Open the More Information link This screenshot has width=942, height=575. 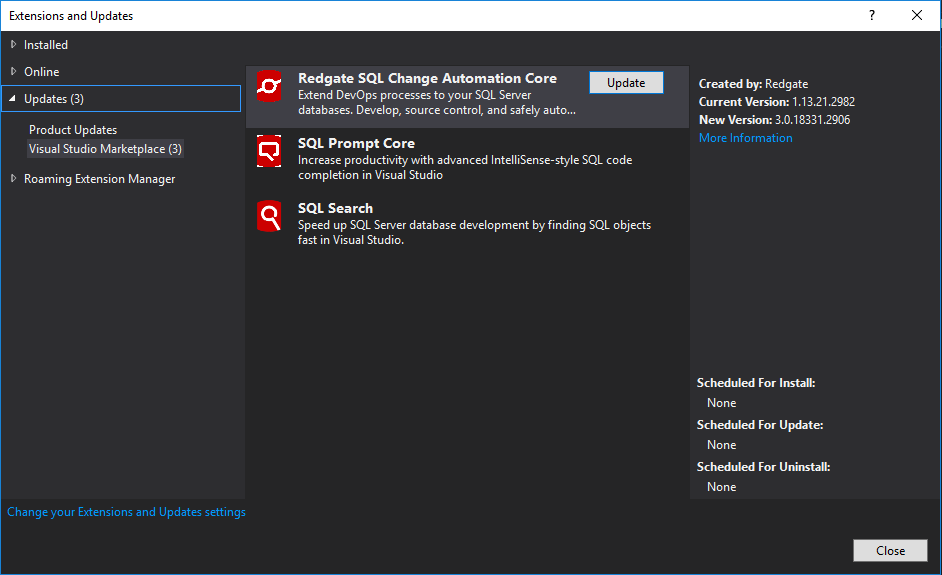[745, 138]
